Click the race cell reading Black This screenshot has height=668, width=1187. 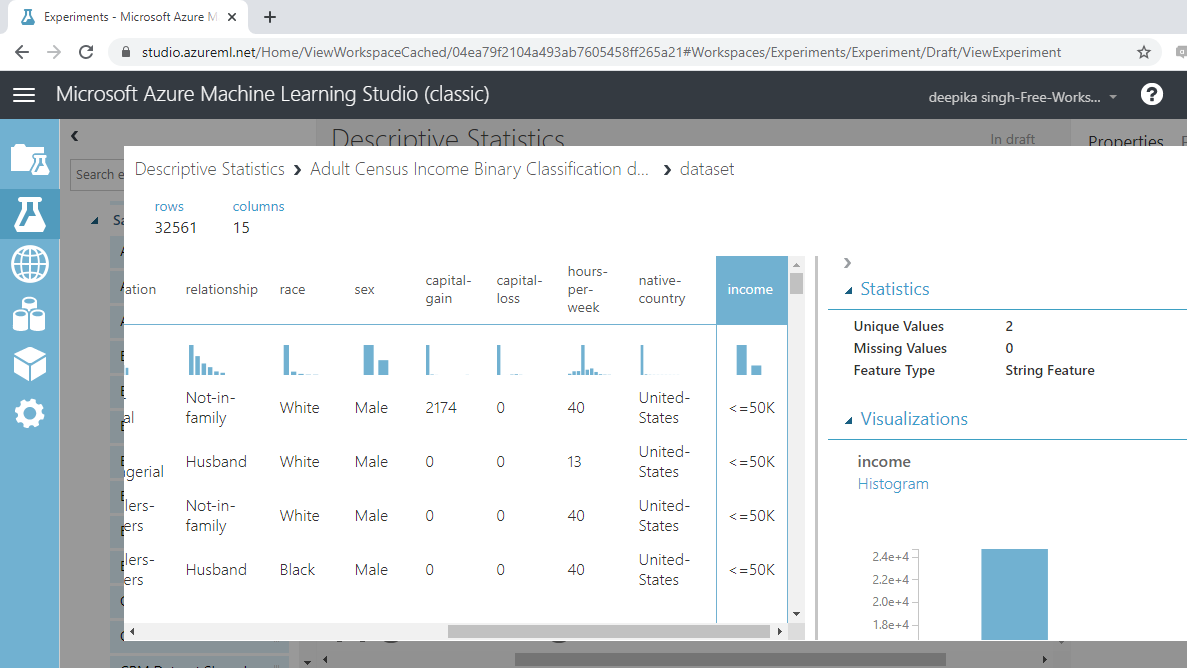click(297, 570)
